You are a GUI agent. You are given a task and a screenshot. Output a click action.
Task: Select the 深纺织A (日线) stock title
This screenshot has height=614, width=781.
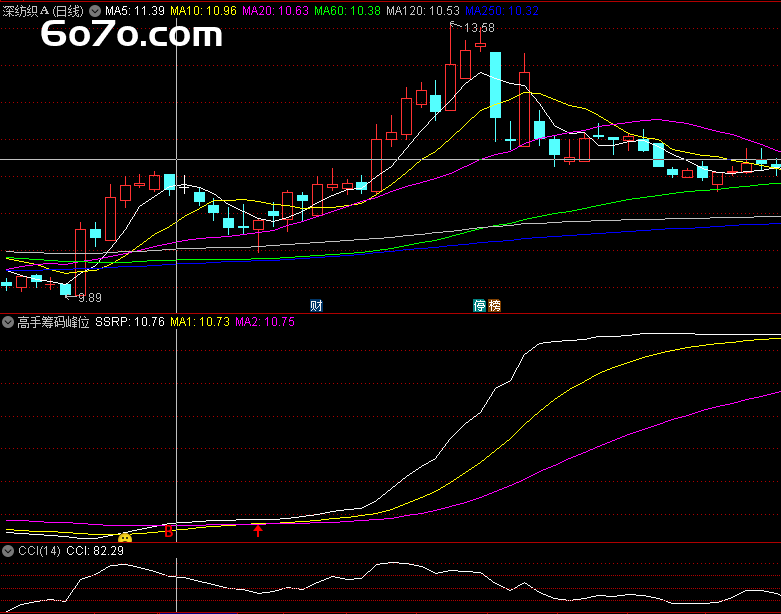(43, 10)
